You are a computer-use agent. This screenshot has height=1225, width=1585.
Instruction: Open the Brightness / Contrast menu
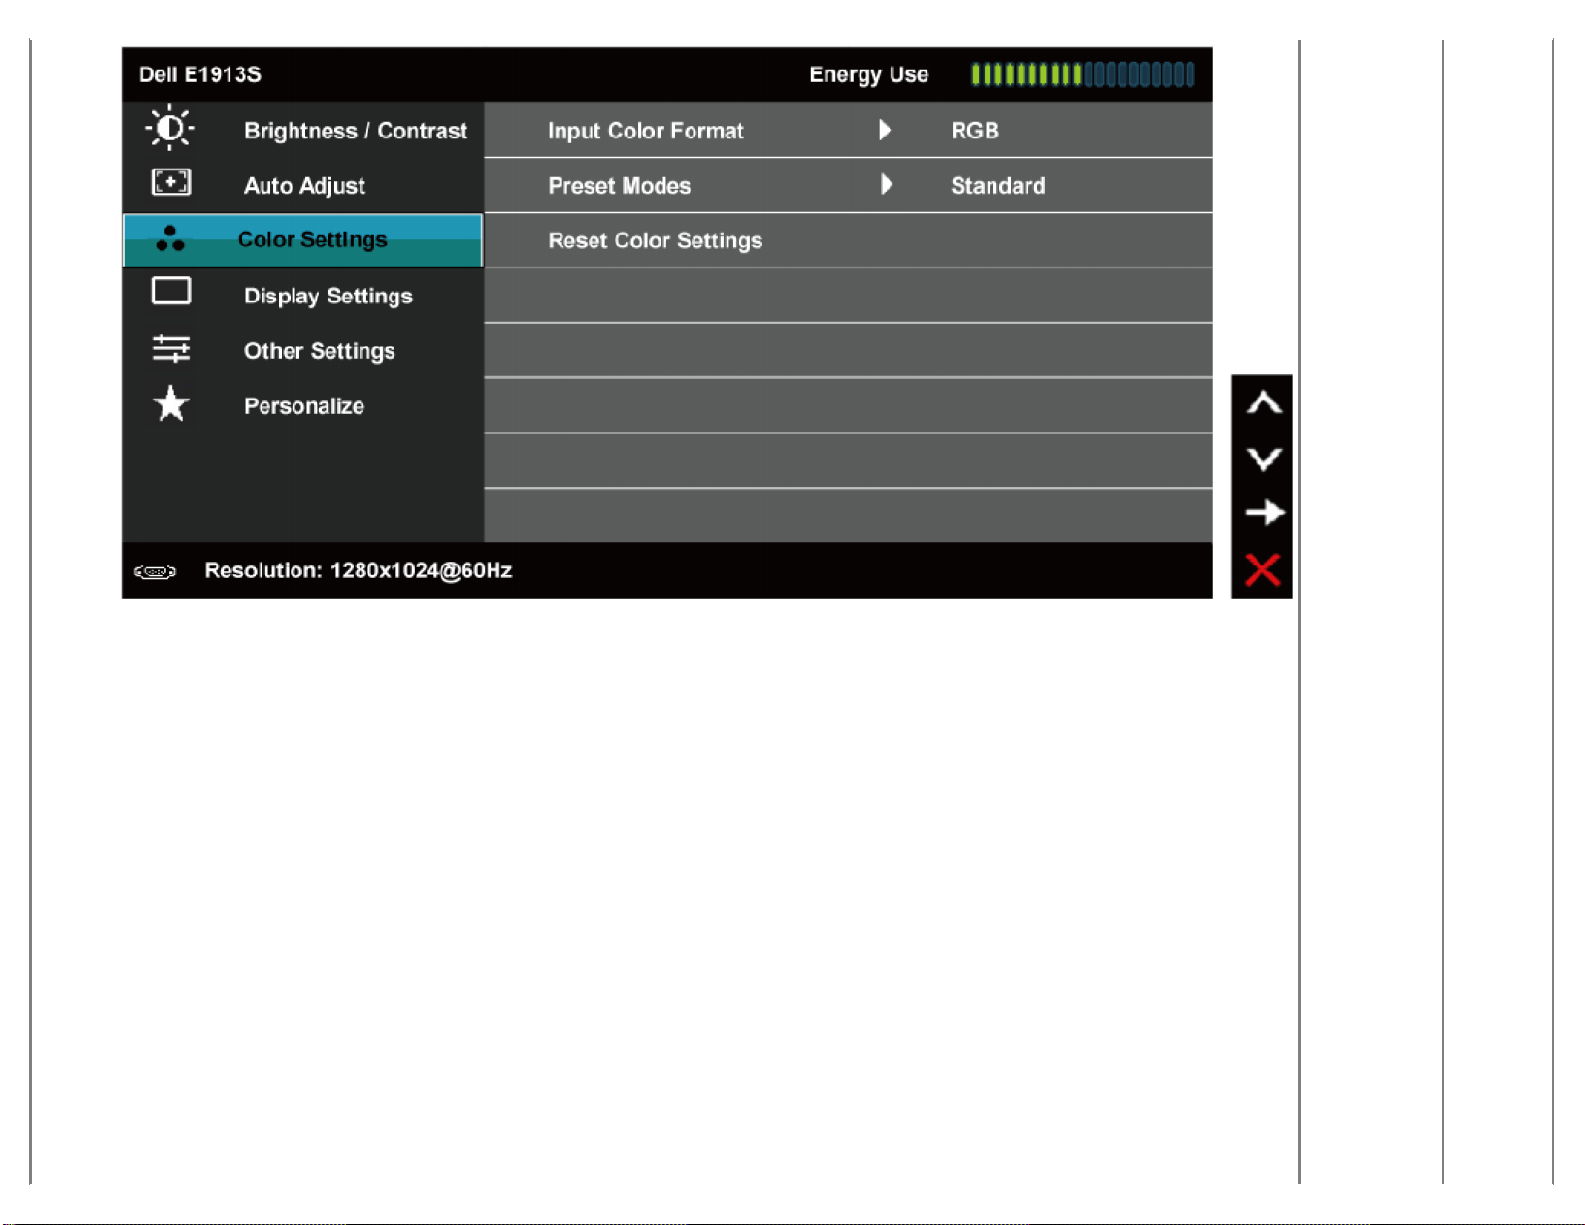pos(355,131)
